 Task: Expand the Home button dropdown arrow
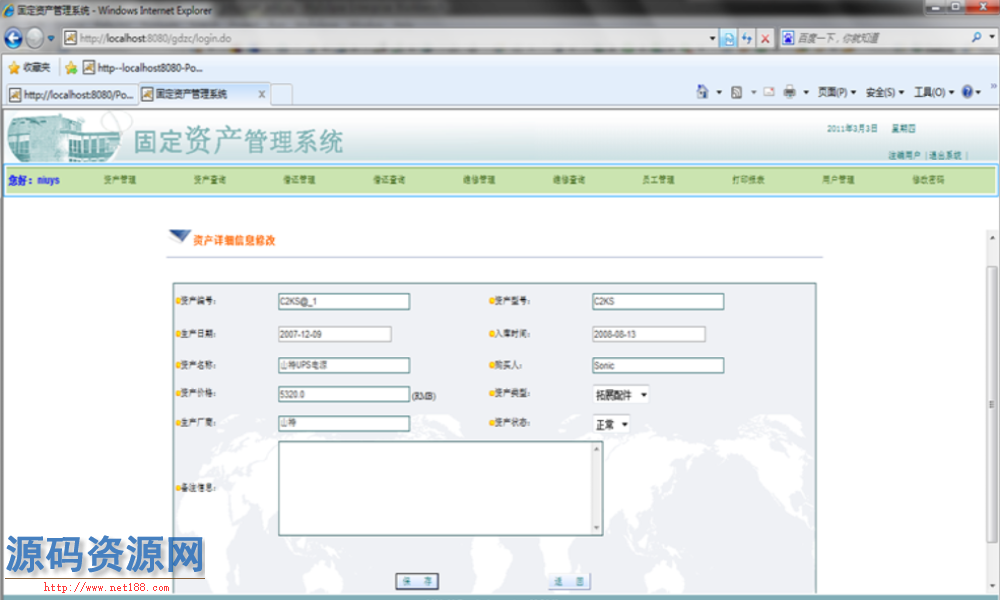click(719, 92)
